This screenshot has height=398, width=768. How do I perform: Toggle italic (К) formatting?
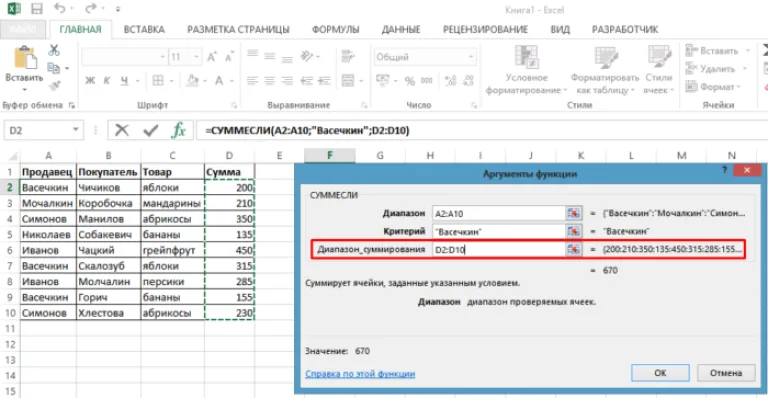107,80
